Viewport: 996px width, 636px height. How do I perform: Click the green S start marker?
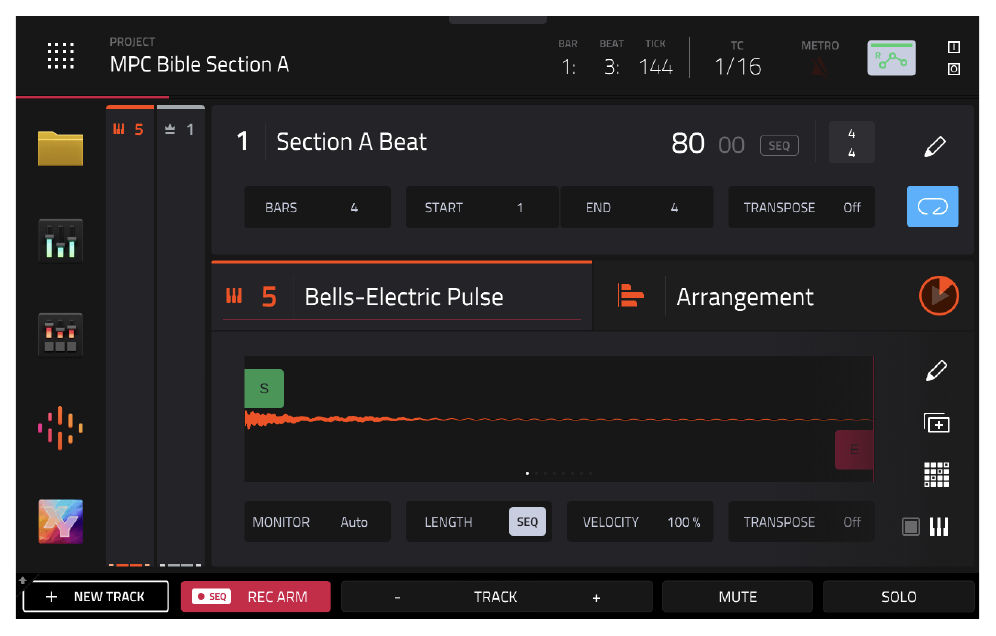(x=264, y=388)
